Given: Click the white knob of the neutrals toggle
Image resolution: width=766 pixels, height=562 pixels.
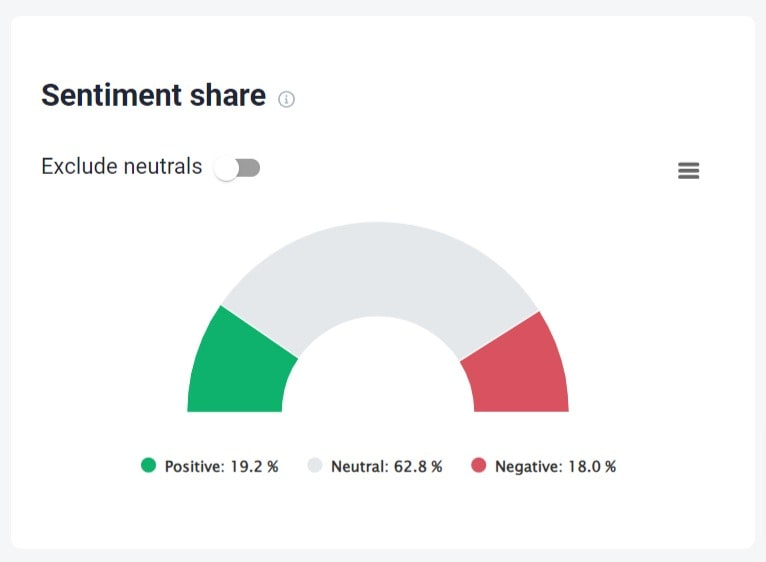Looking at the screenshot, I should pyautogui.click(x=226, y=169).
